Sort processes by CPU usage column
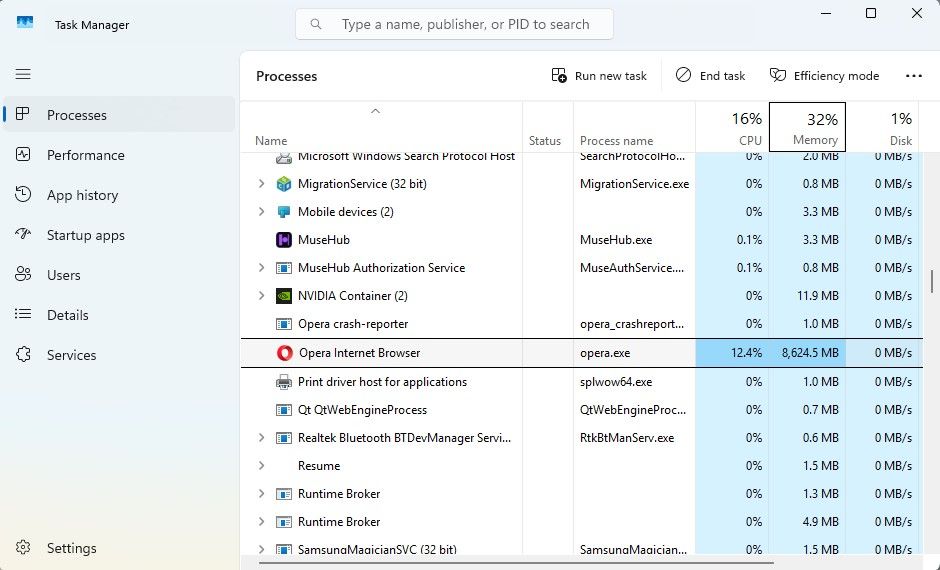The height and width of the screenshot is (570, 940). point(732,126)
